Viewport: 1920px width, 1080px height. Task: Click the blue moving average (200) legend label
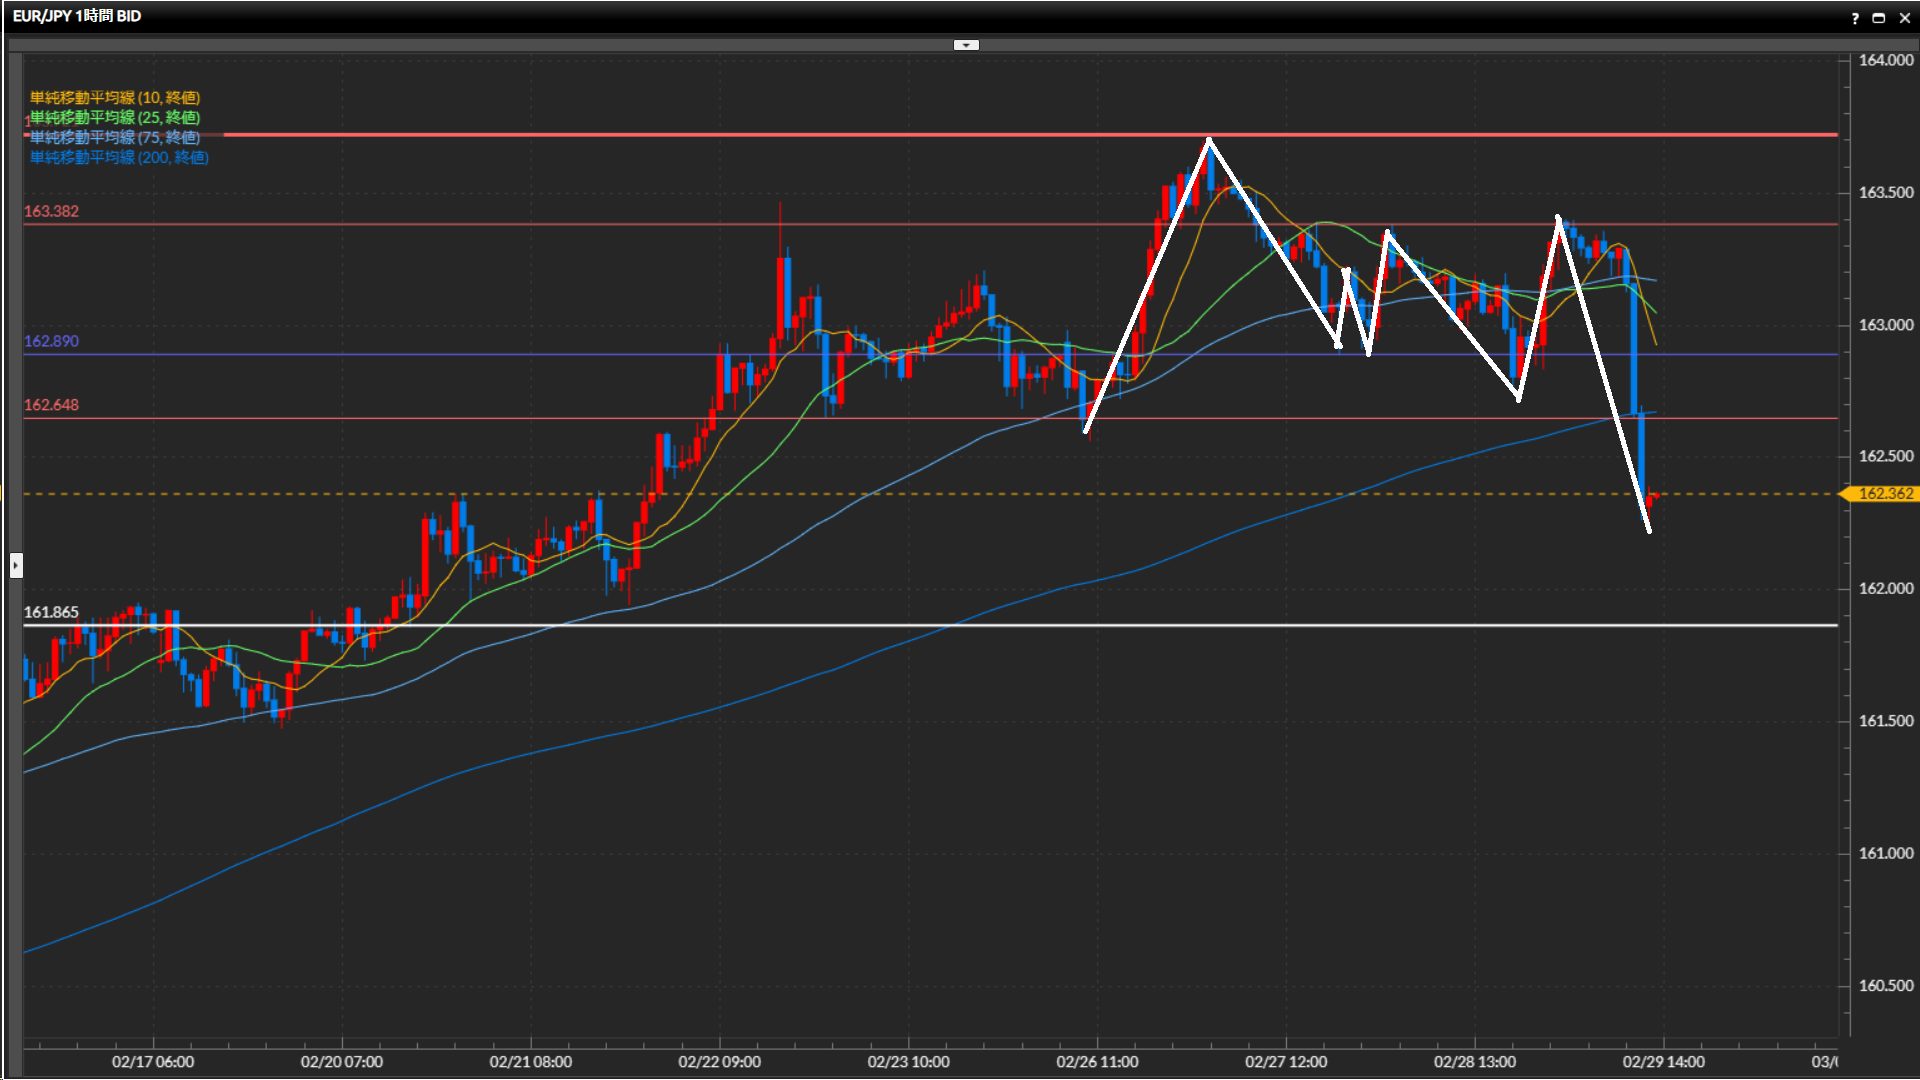(119, 157)
